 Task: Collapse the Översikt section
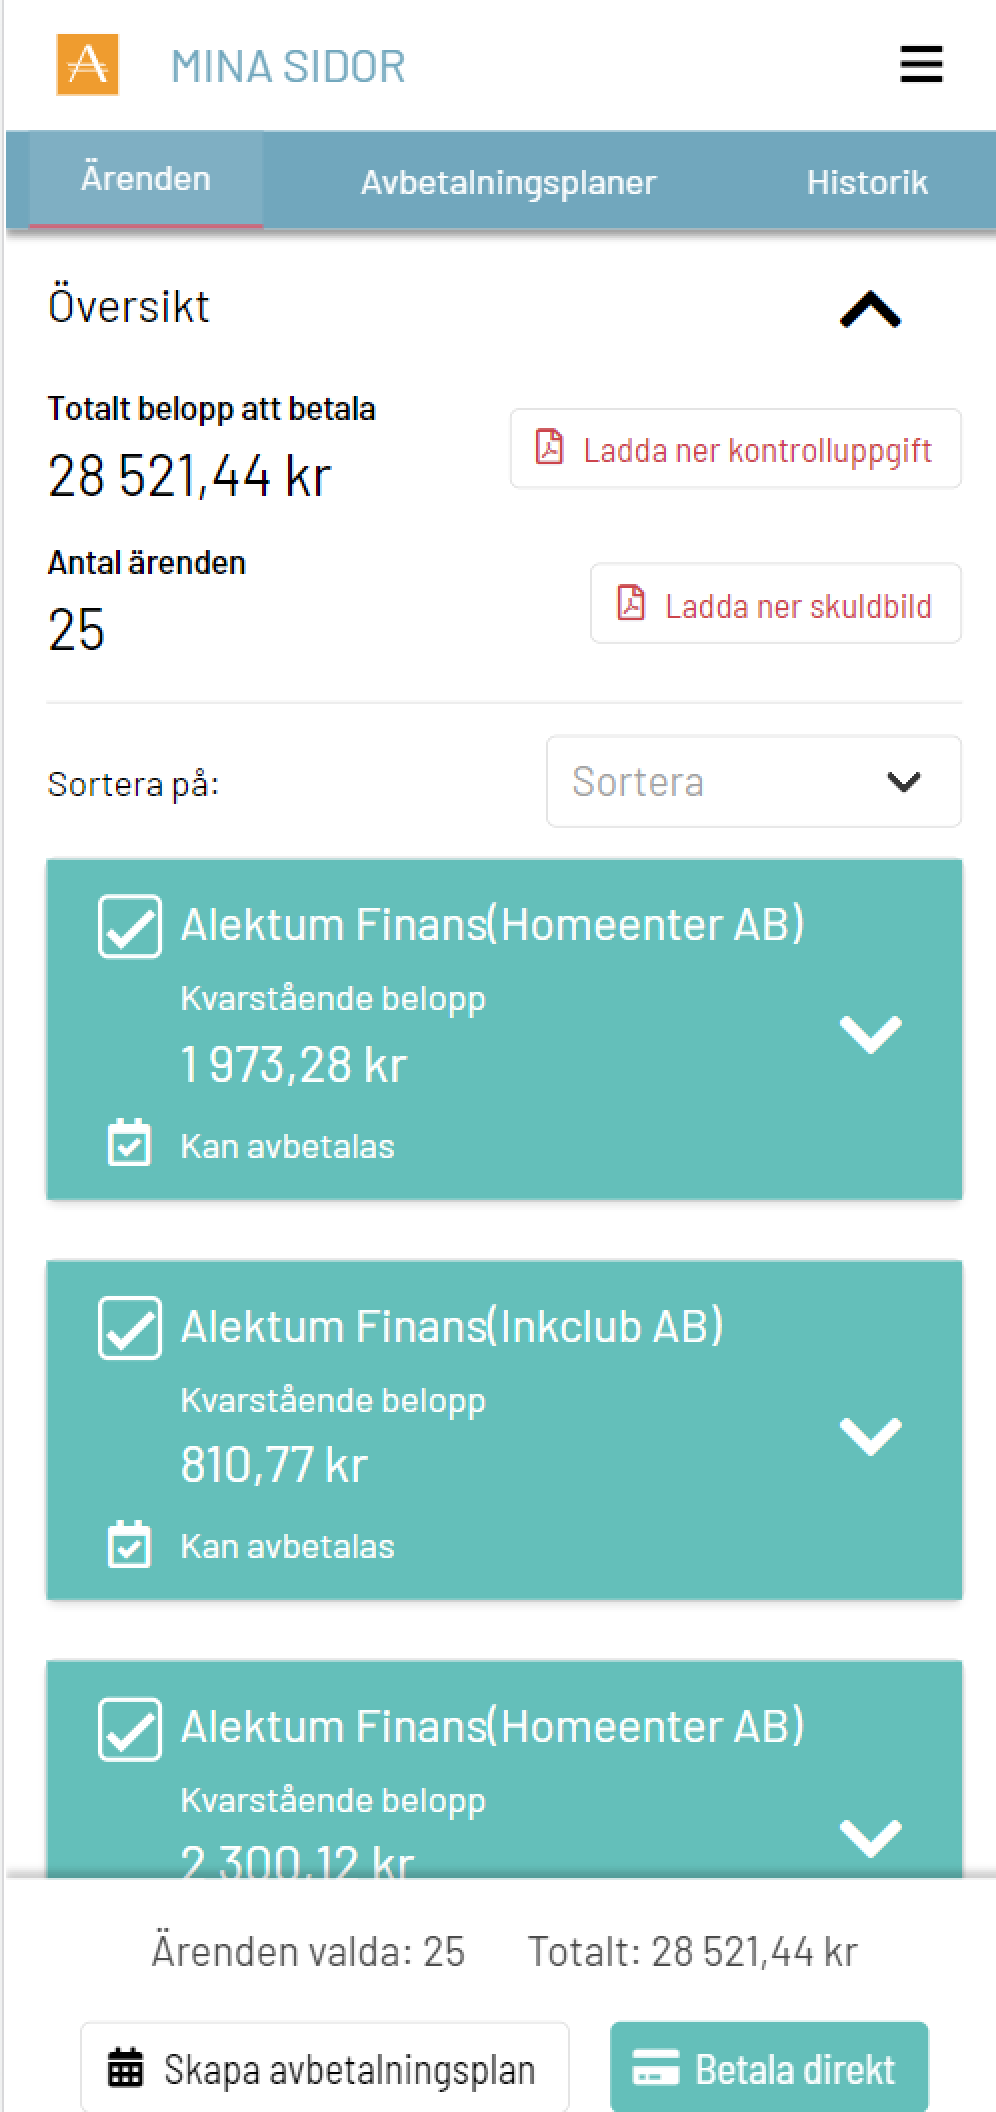[x=870, y=309]
